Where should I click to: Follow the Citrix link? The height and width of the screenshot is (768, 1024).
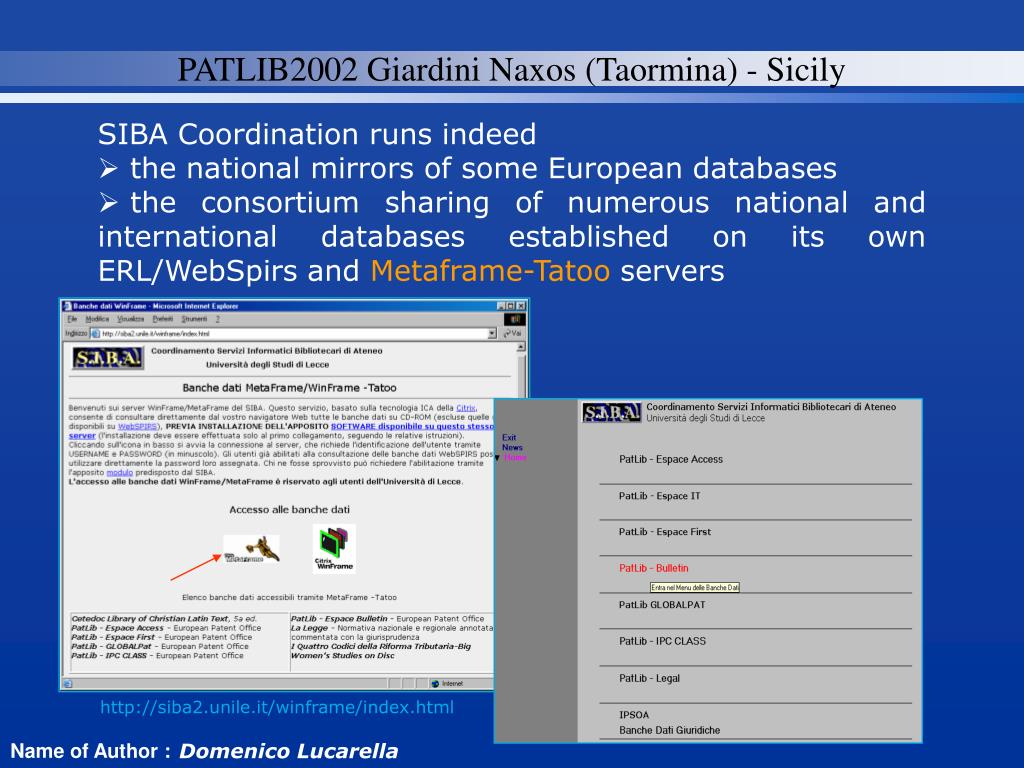466,408
